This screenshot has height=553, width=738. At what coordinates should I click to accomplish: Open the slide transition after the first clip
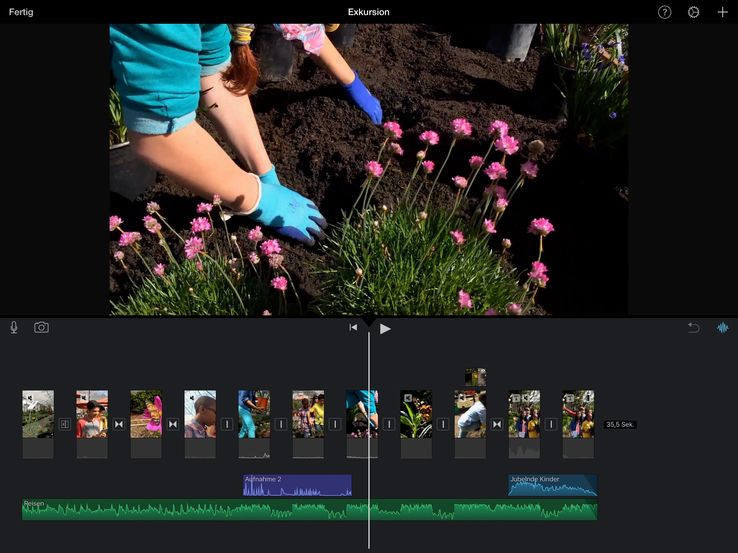click(x=65, y=425)
